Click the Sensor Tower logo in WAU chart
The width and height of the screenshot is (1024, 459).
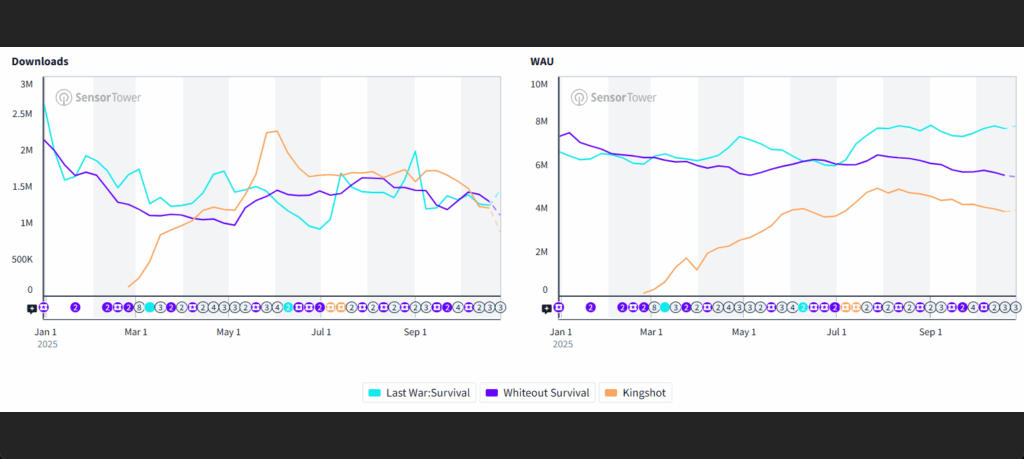614,98
